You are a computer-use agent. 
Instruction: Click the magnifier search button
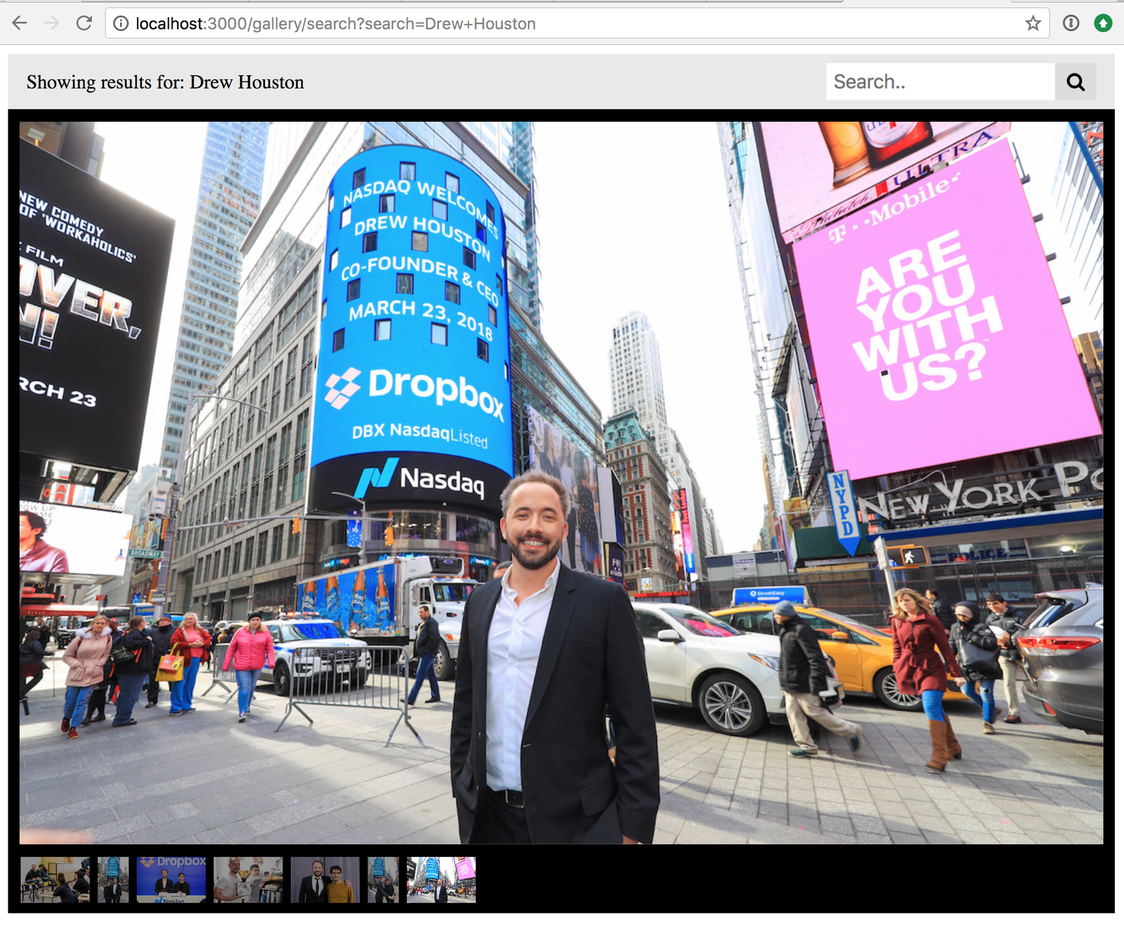(x=1075, y=82)
